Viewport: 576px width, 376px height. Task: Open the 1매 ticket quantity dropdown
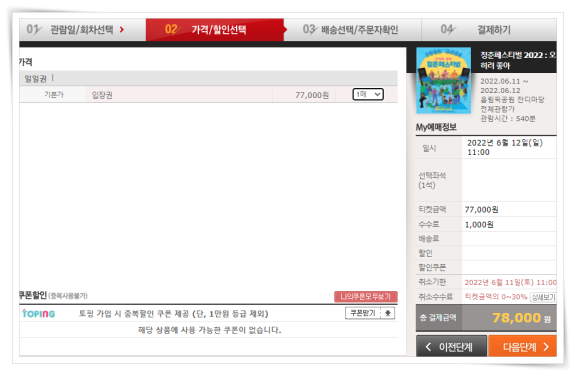pyautogui.click(x=368, y=94)
